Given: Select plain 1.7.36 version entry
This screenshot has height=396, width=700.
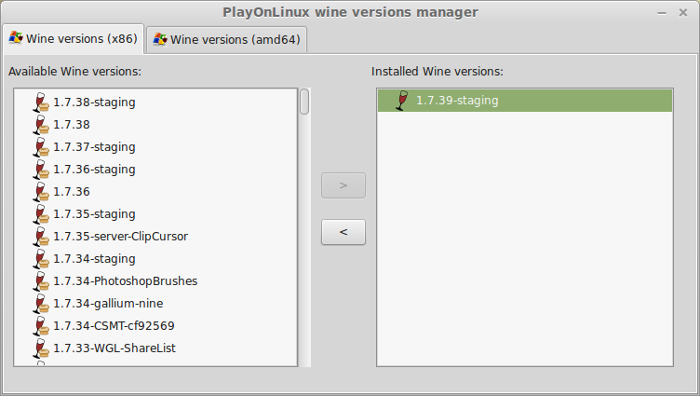Looking at the screenshot, I should 155,192.
